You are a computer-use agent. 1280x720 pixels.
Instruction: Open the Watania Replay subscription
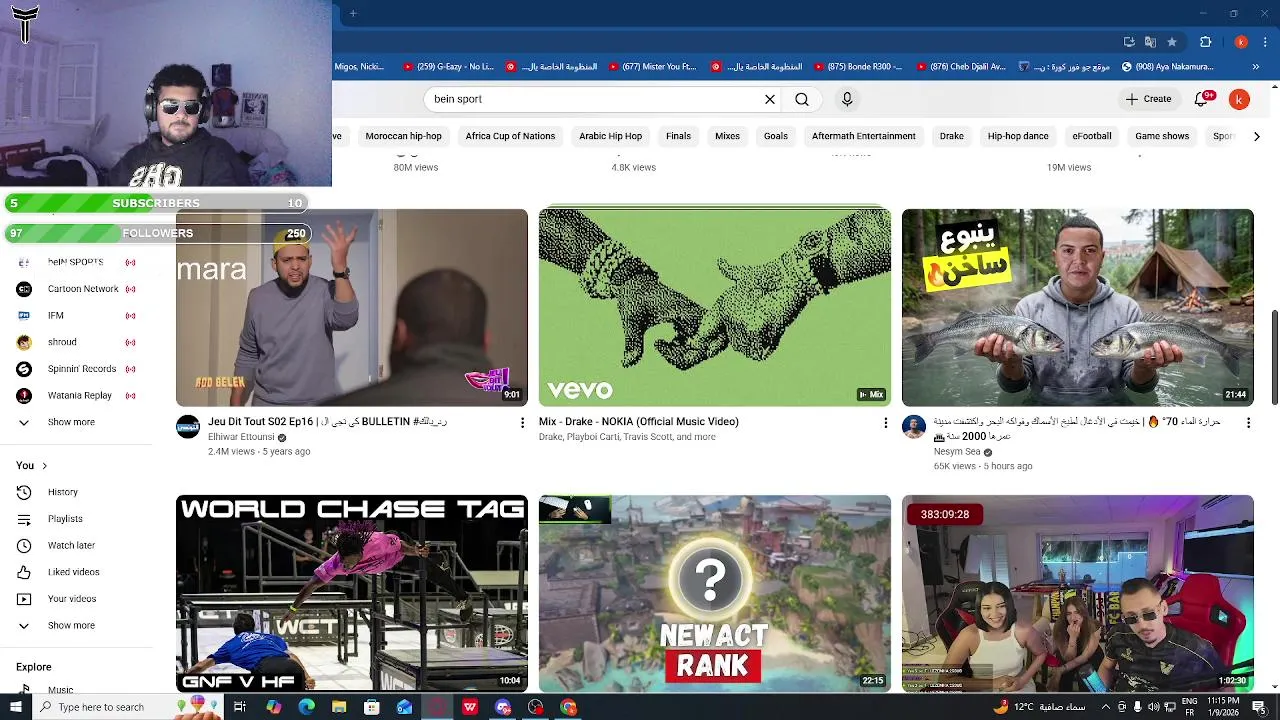(x=78, y=395)
